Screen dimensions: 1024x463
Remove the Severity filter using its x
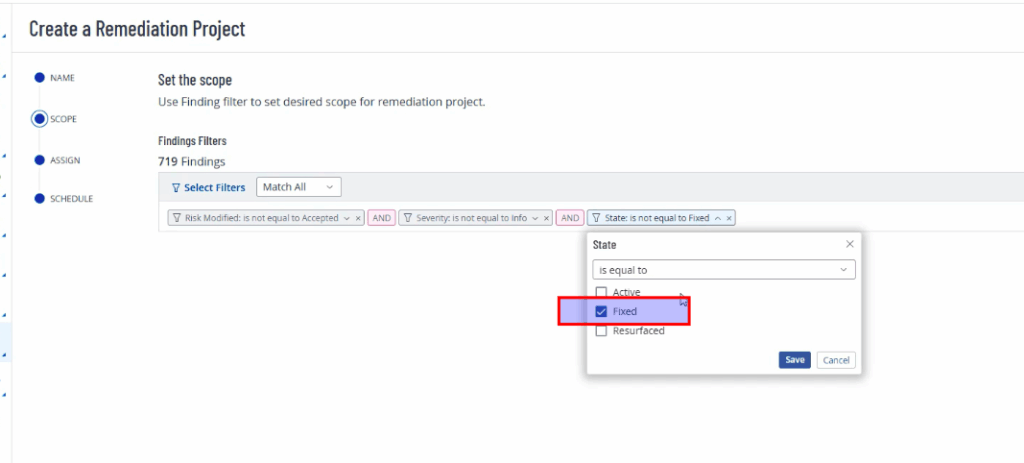click(x=547, y=218)
